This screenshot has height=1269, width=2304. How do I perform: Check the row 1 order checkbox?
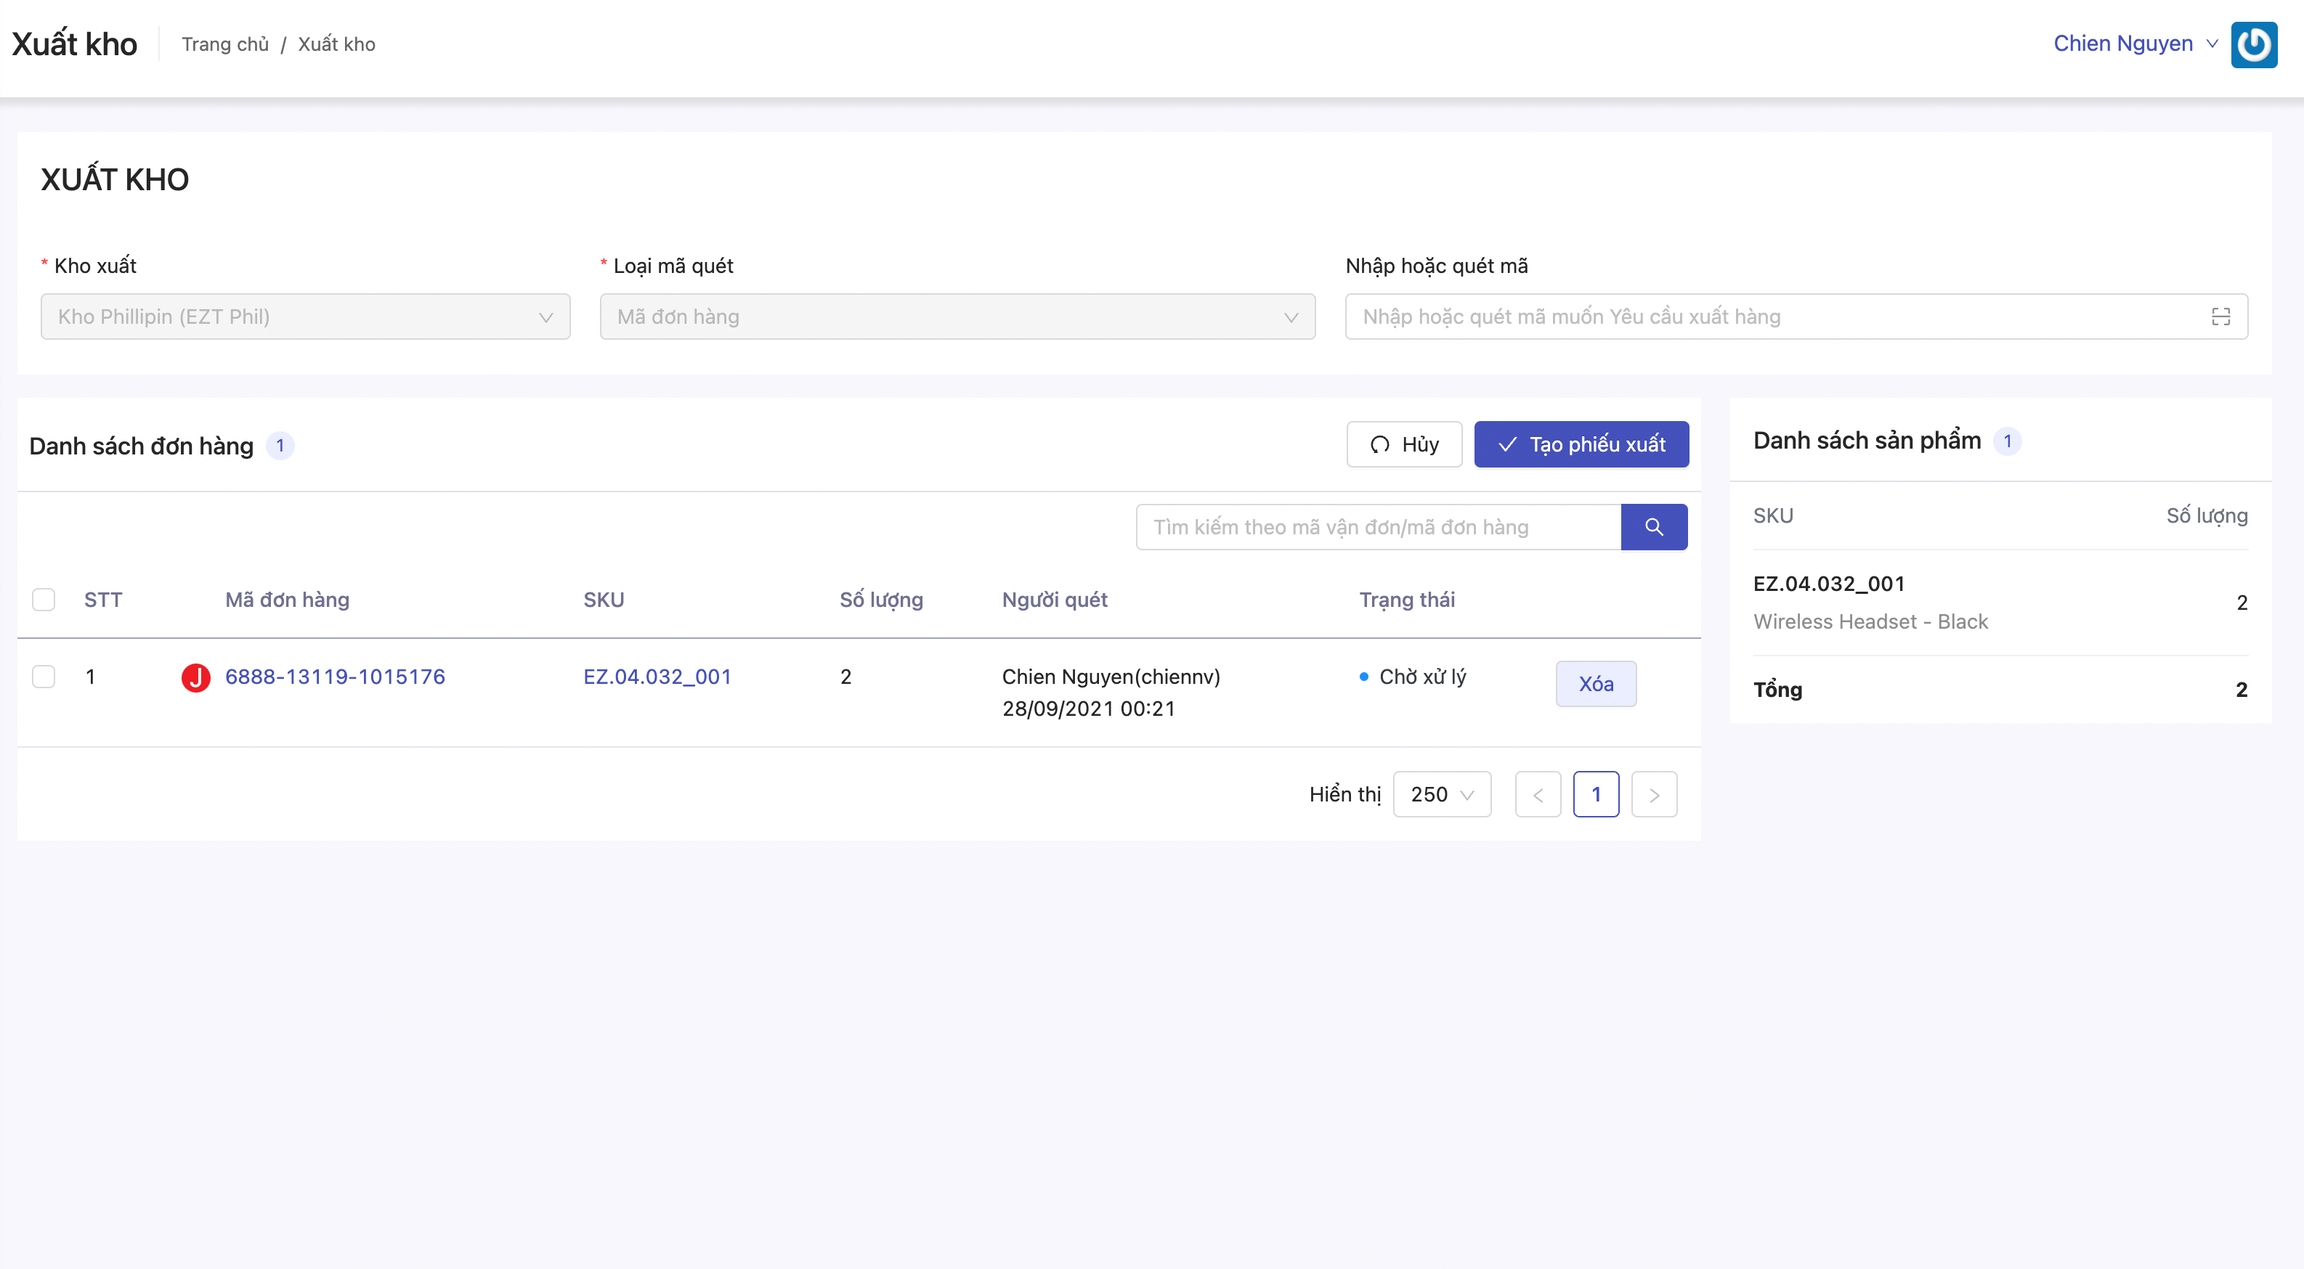tap(44, 677)
